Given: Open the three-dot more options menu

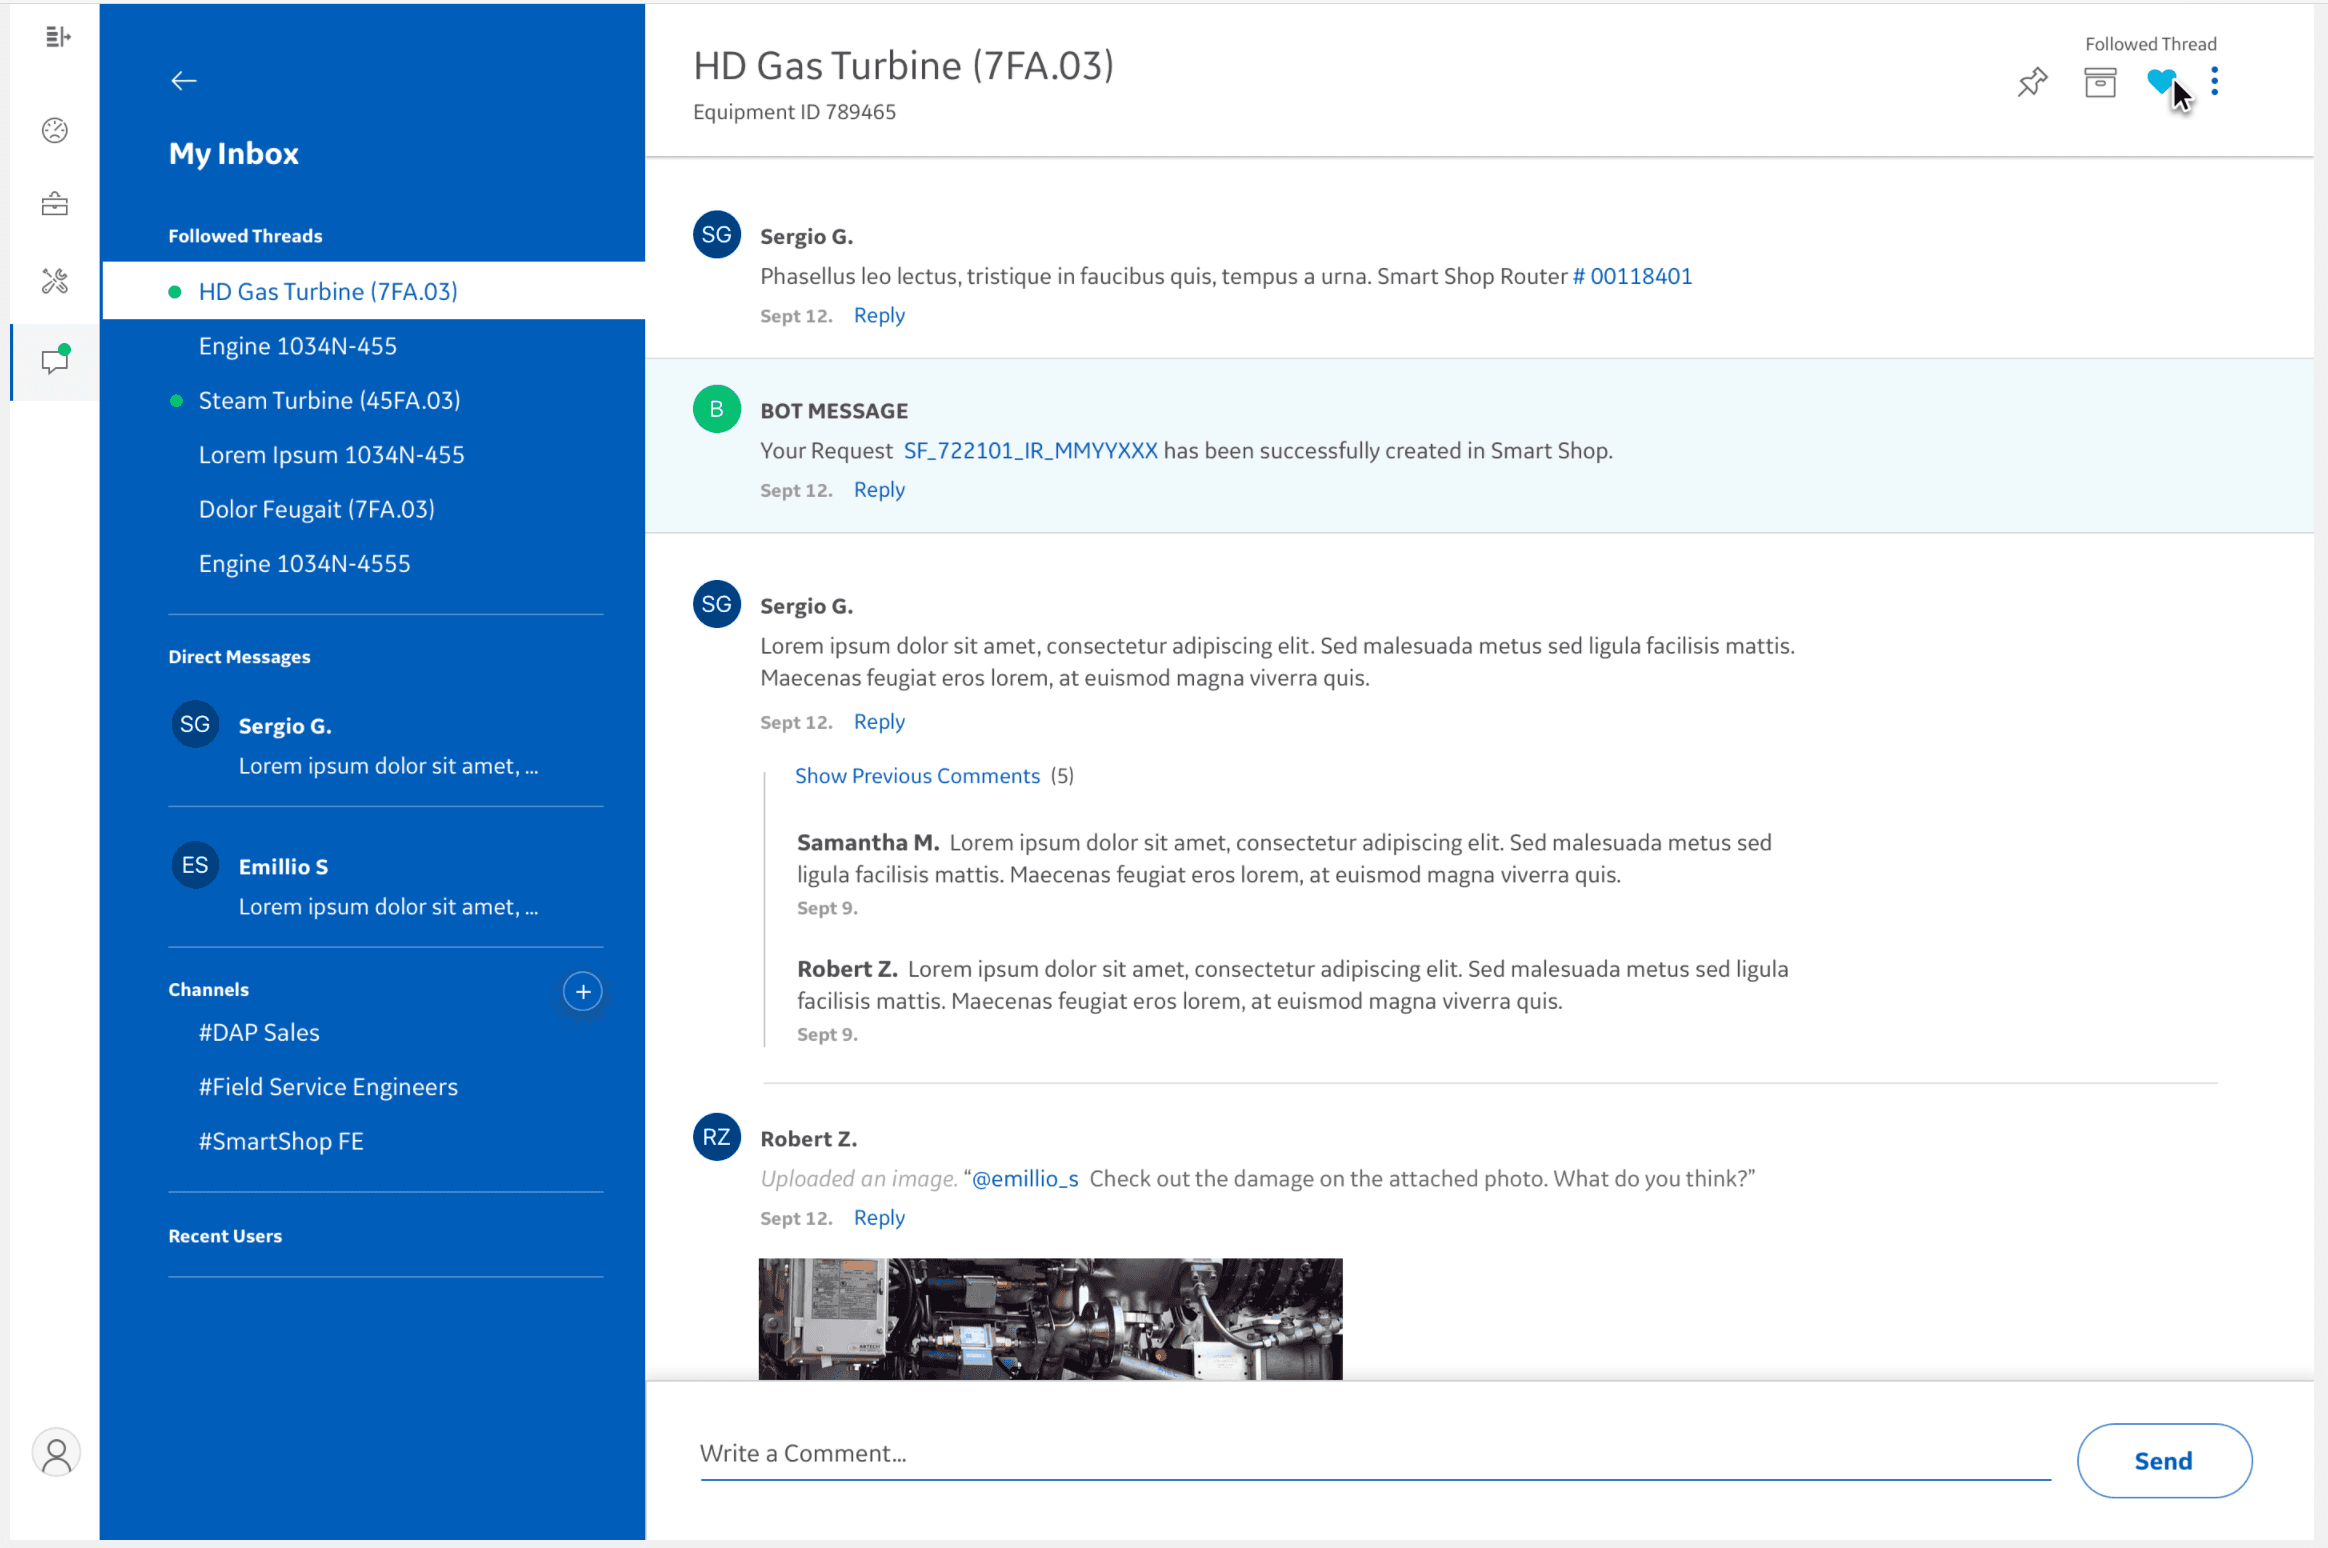Looking at the screenshot, I should pyautogui.click(x=2215, y=81).
